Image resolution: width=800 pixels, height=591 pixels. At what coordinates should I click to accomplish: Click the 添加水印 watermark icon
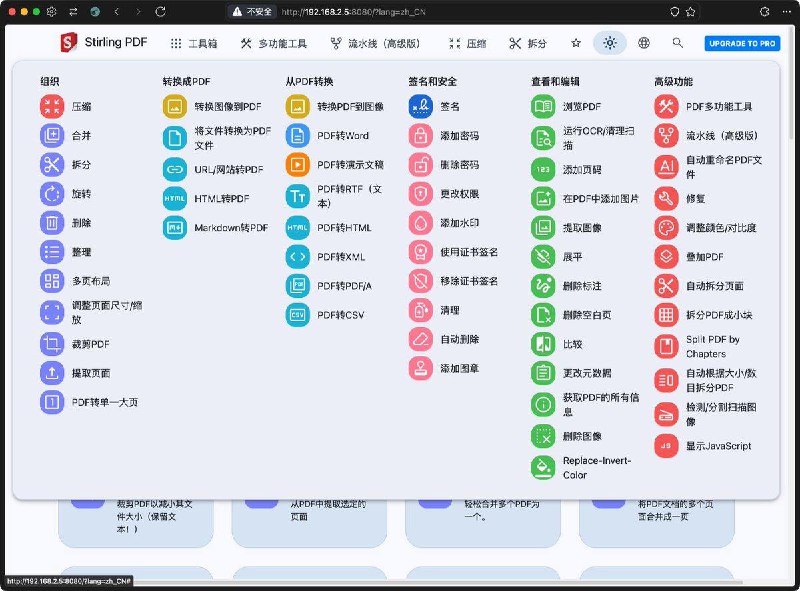(x=421, y=222)
